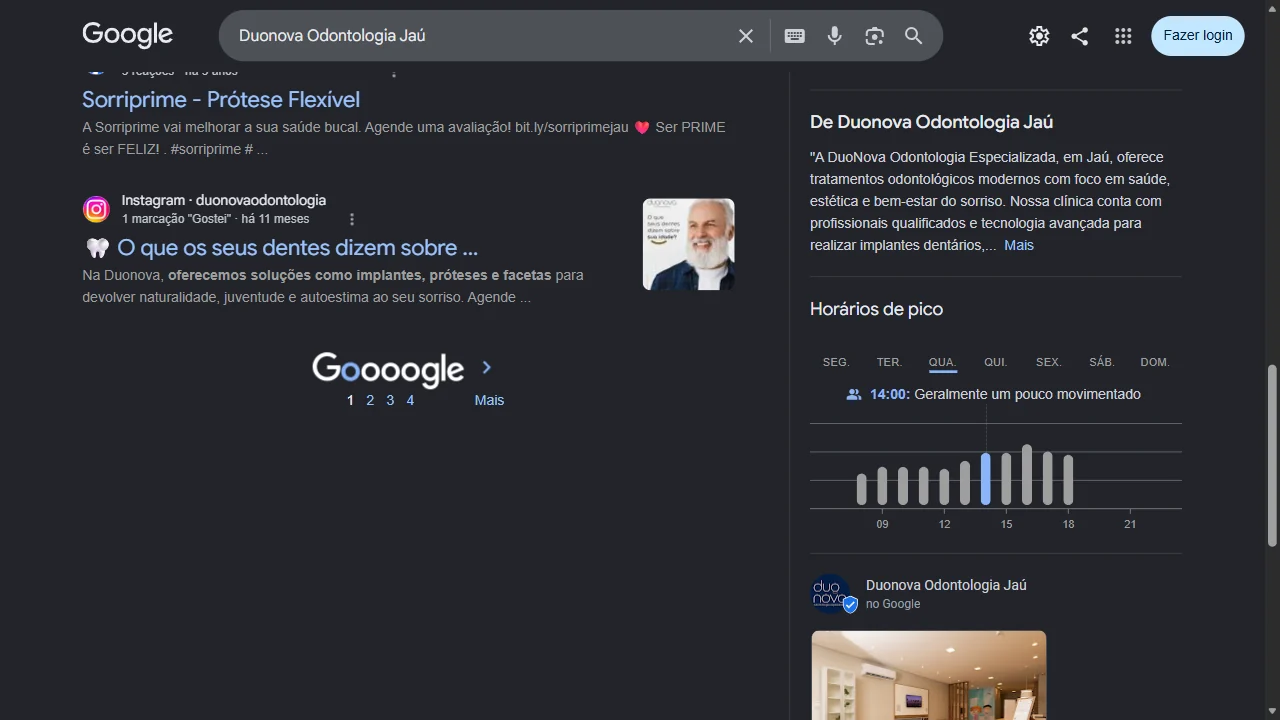Image resolution: width=1280 pixels, height=720 pixels.
Task: Click the magnifying glass search button
Action: point(914,36)
